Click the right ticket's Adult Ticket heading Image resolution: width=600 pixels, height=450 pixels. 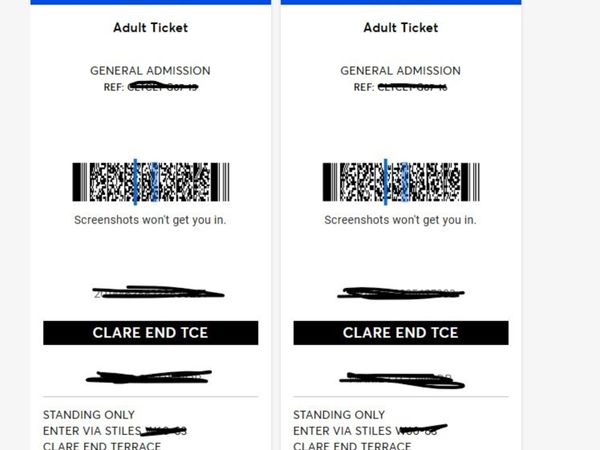coord(400,28)
